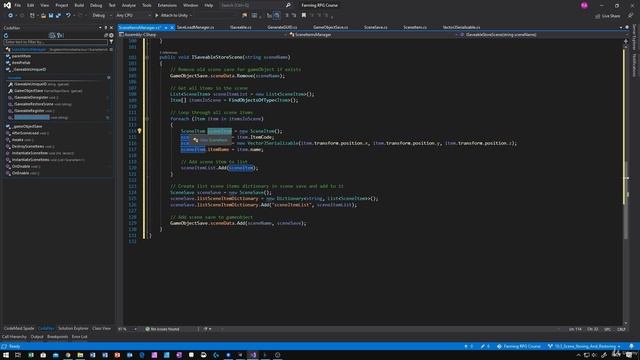Select OnEnable in the CodeMaid list
This screenshot has width=640, height=360.
point(20,173)
